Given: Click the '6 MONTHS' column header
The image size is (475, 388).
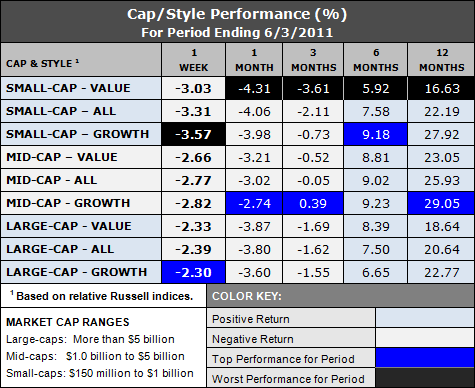Looking at the screenshot, I should coord(376,60).
